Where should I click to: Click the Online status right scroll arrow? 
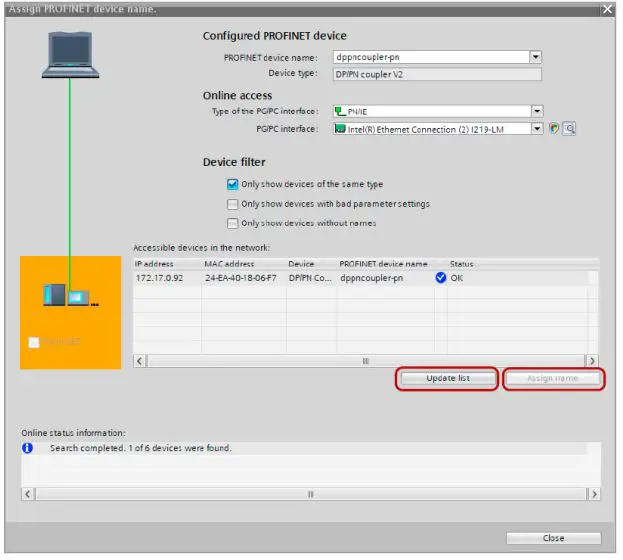[594, 494]
